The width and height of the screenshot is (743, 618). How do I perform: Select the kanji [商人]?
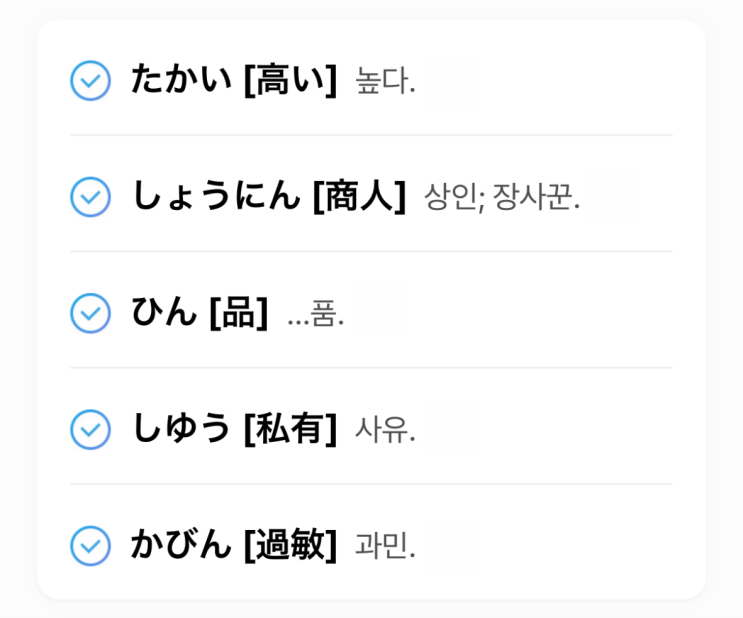pyautogui.click(x=359, y=196)
